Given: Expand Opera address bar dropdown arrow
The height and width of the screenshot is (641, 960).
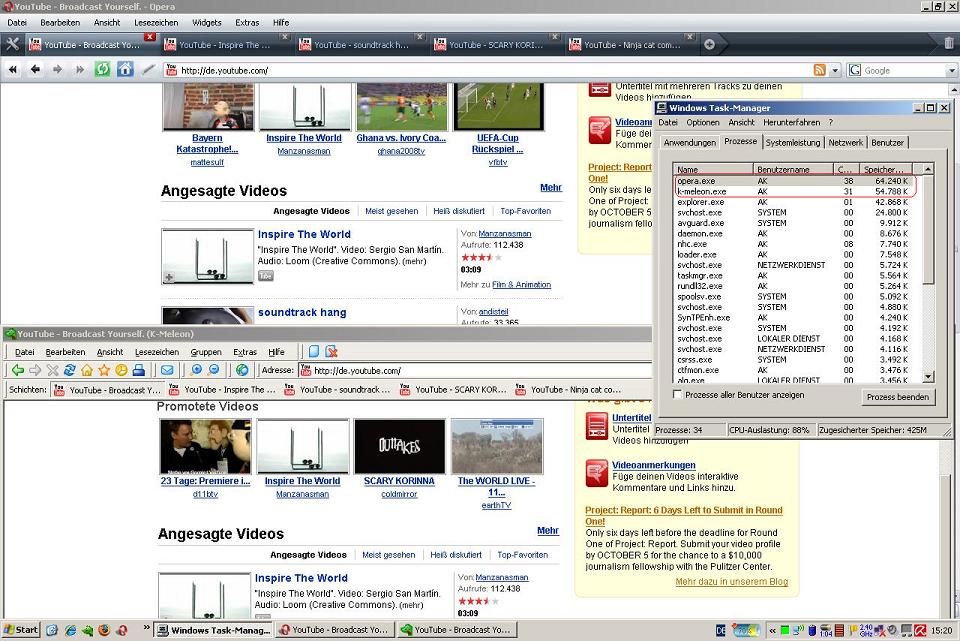Looking at the screenshot, I should (834, 70).
